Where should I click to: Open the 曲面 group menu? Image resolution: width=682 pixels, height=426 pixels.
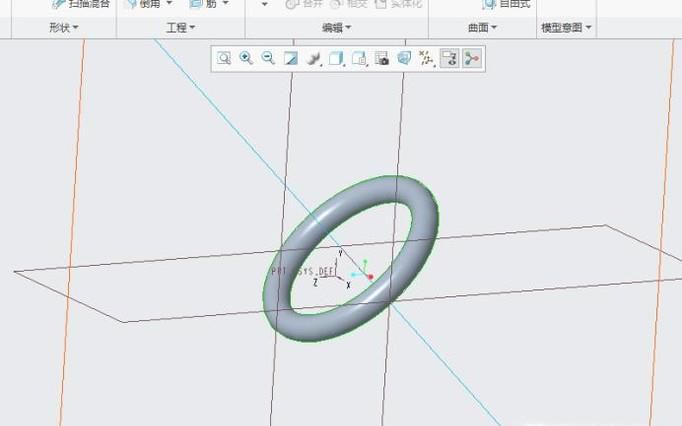(482, 28)
